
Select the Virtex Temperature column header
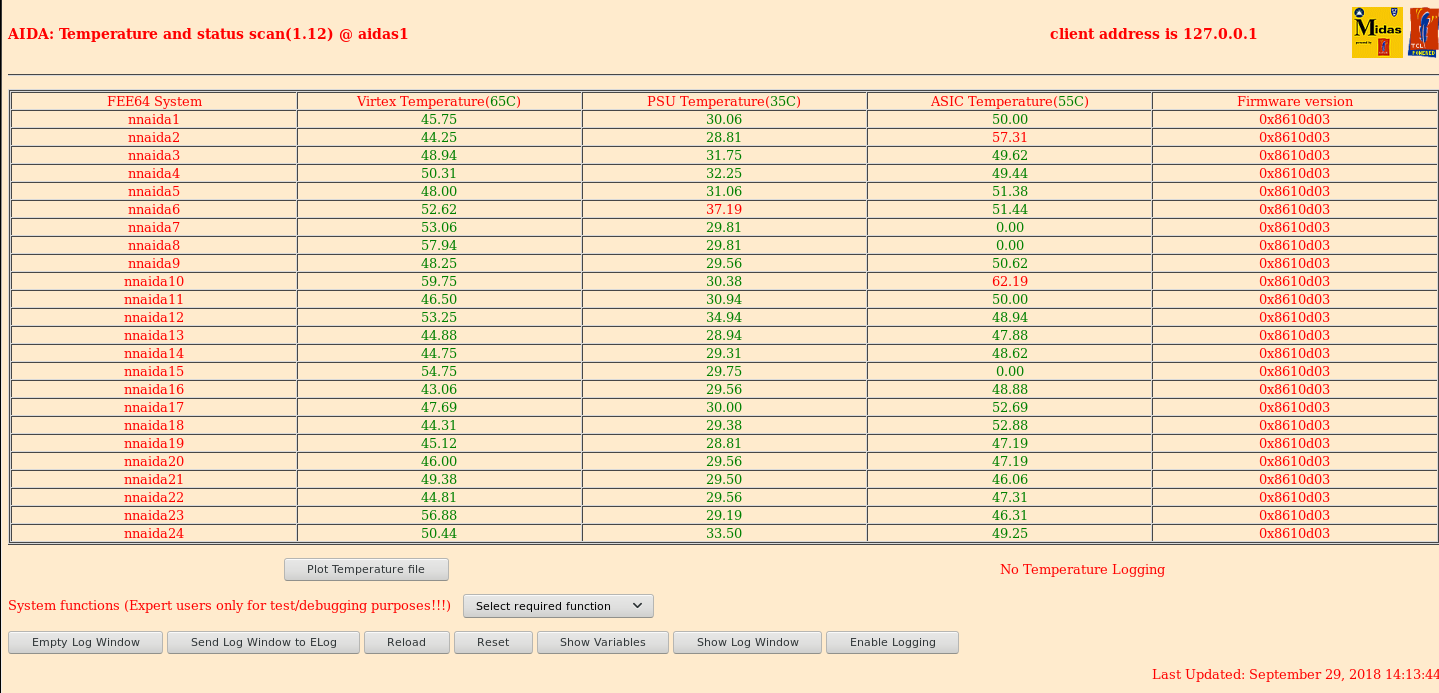(x=439, y=101)
